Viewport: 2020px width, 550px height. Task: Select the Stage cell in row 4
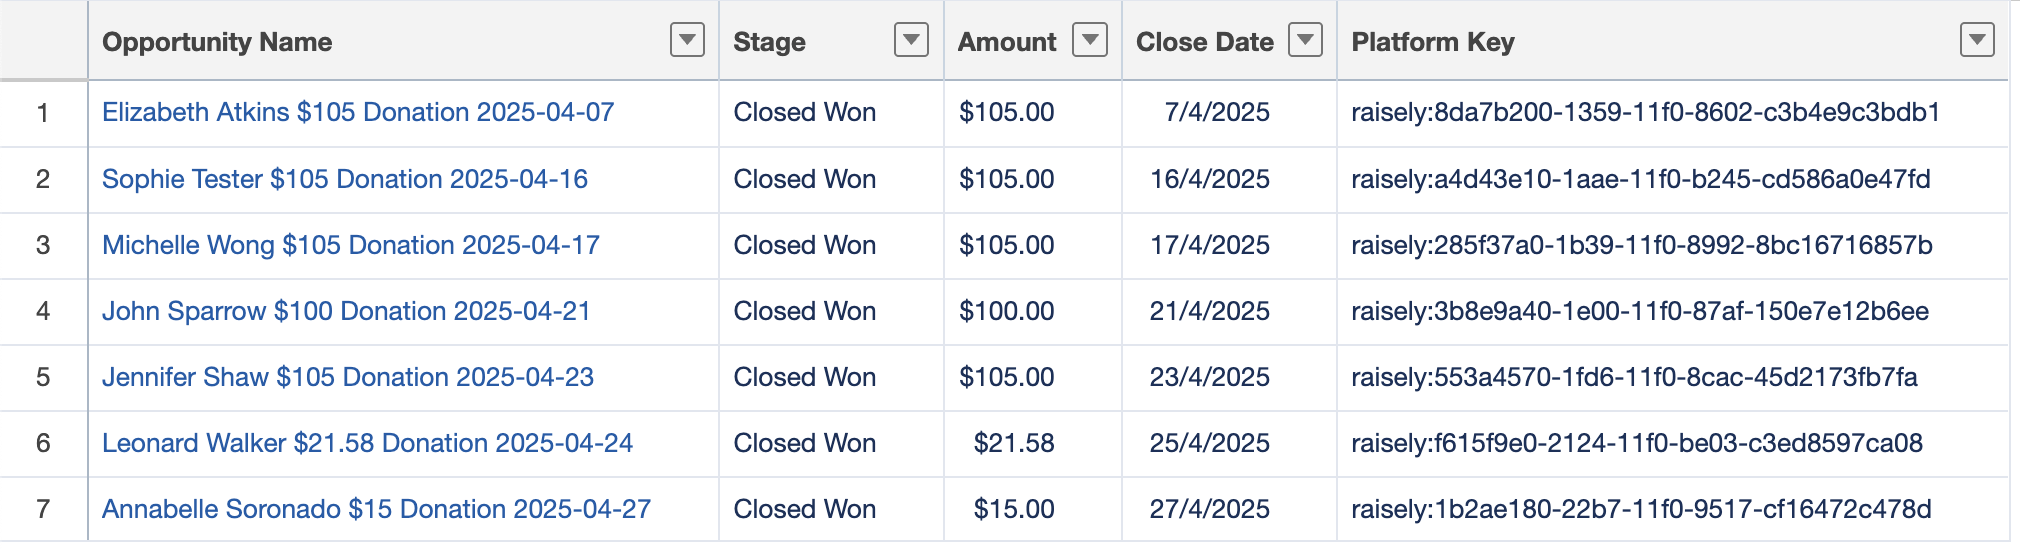point(805,311)
